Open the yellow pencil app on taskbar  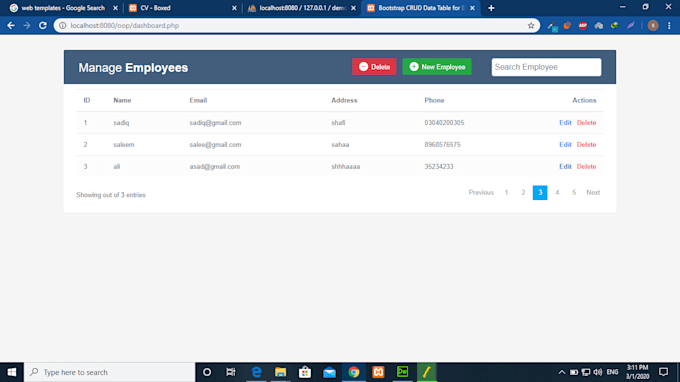(x=427, y=372)
